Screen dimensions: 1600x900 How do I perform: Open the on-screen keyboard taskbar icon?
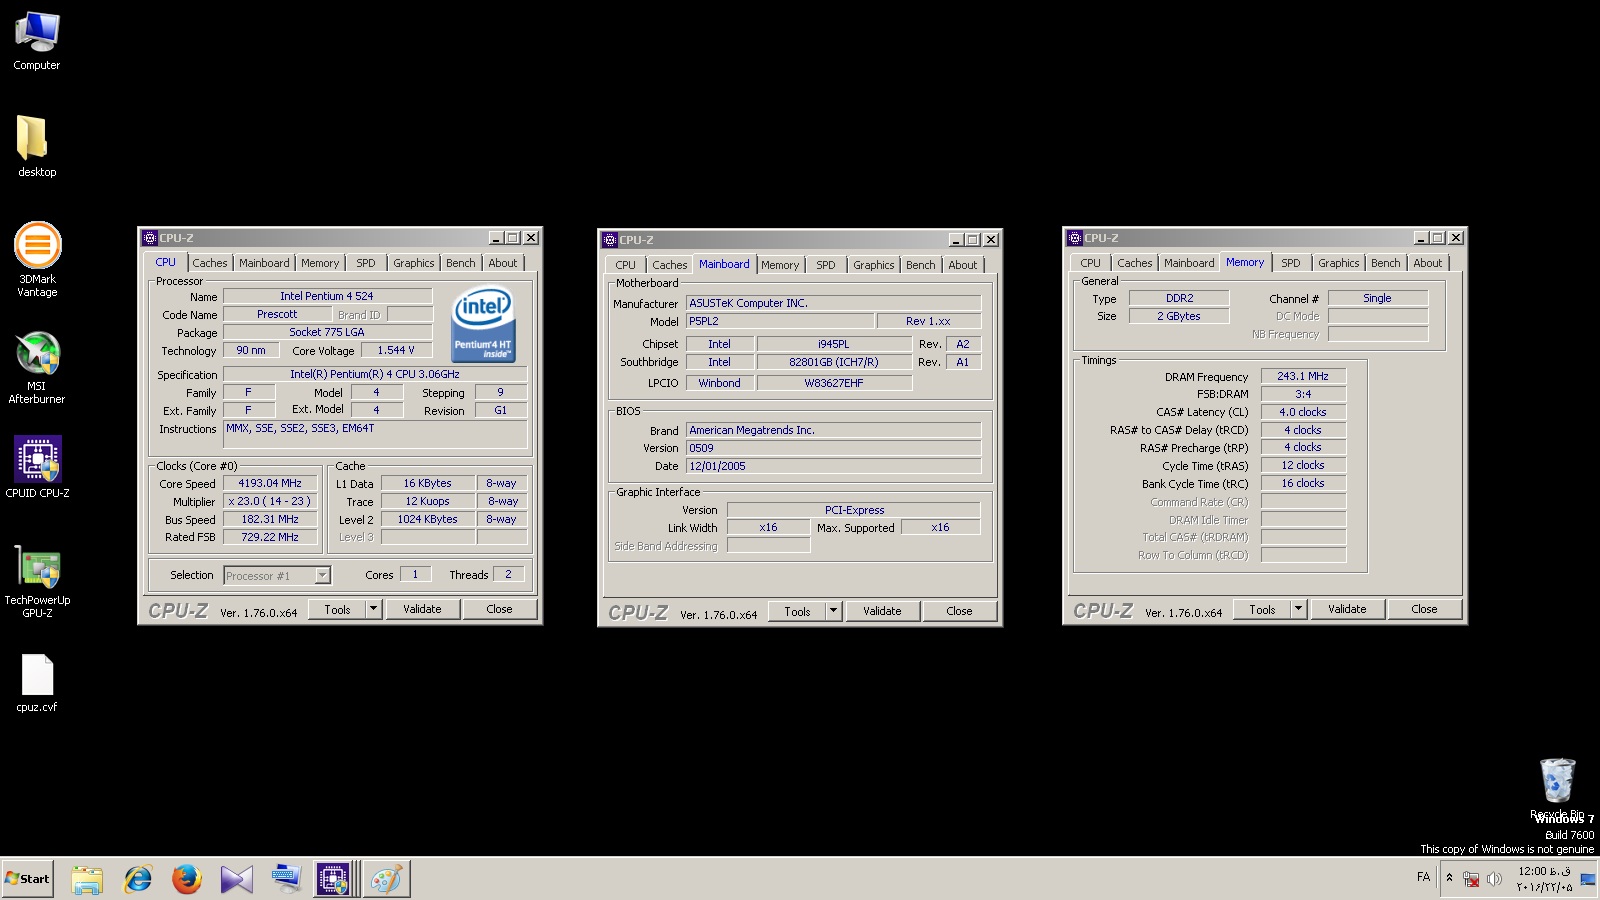(287, 879)
